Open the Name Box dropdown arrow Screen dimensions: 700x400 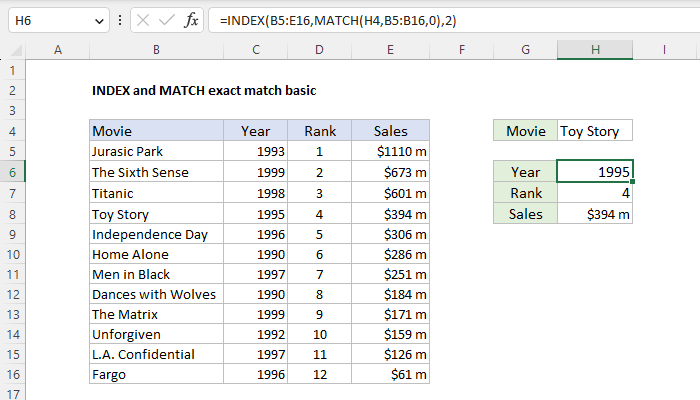(x=99, y=21)
